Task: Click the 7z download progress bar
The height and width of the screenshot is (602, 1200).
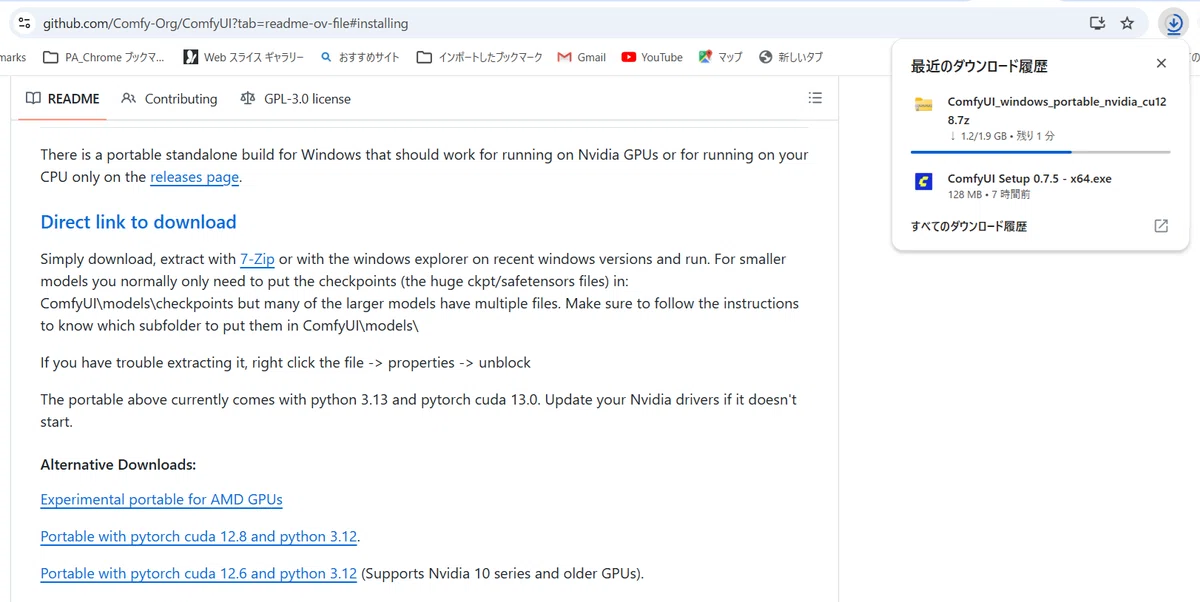Action: [x=1040, y=152]
